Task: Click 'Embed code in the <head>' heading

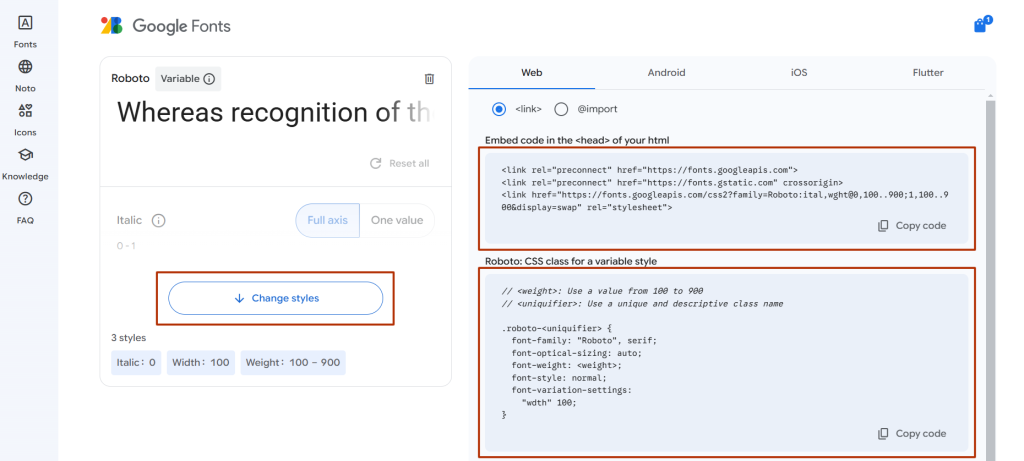Action: point(577,140)
